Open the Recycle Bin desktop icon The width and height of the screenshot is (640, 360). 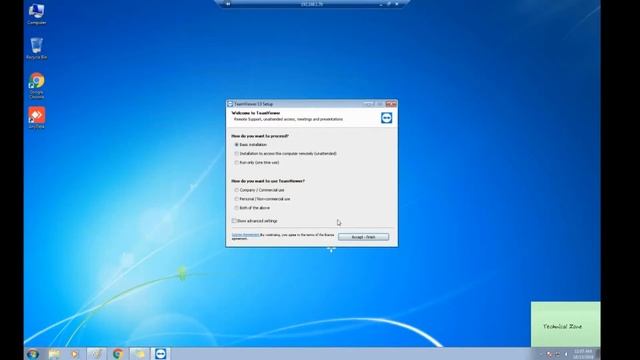[x=36, y=49]
